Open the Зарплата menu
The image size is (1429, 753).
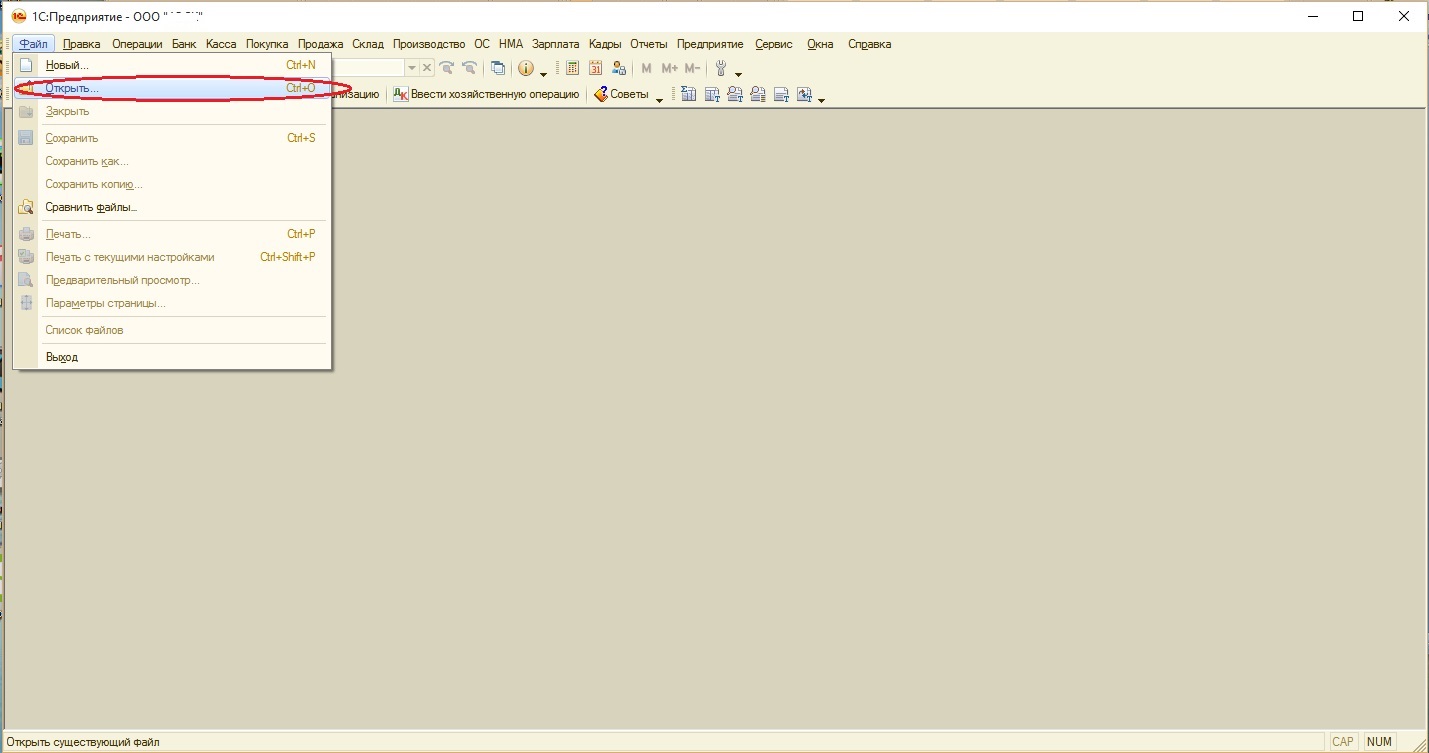[x=555, y=44]
